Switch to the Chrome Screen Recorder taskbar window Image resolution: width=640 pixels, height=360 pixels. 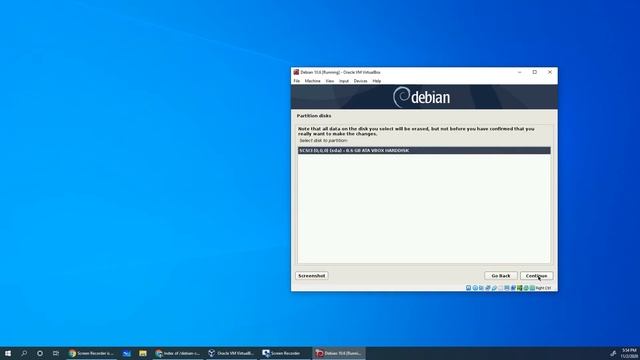point(91,353)
